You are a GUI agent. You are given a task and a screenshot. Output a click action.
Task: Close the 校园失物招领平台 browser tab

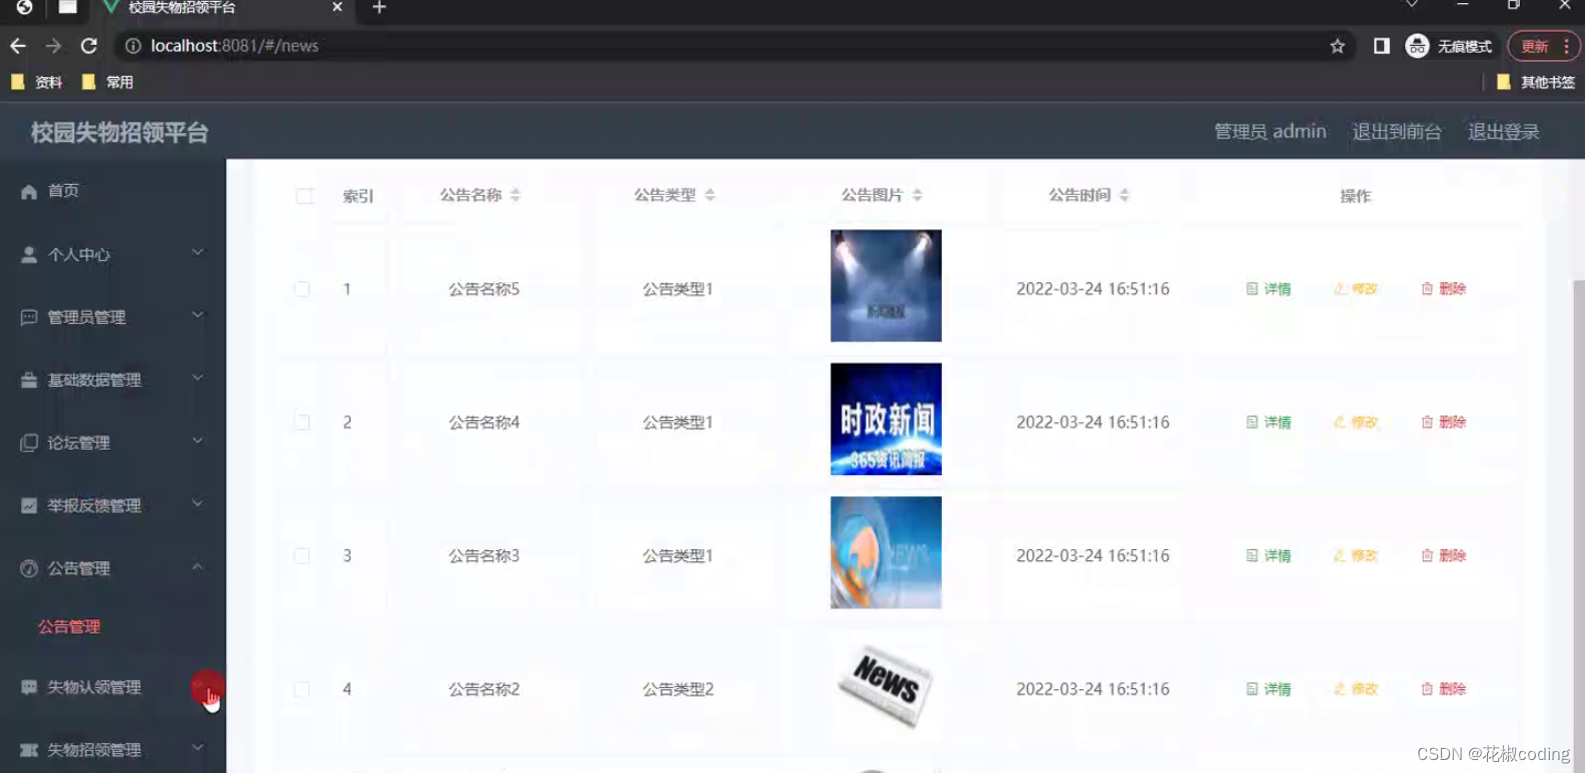pyautogui.click(x=337, y=7)
